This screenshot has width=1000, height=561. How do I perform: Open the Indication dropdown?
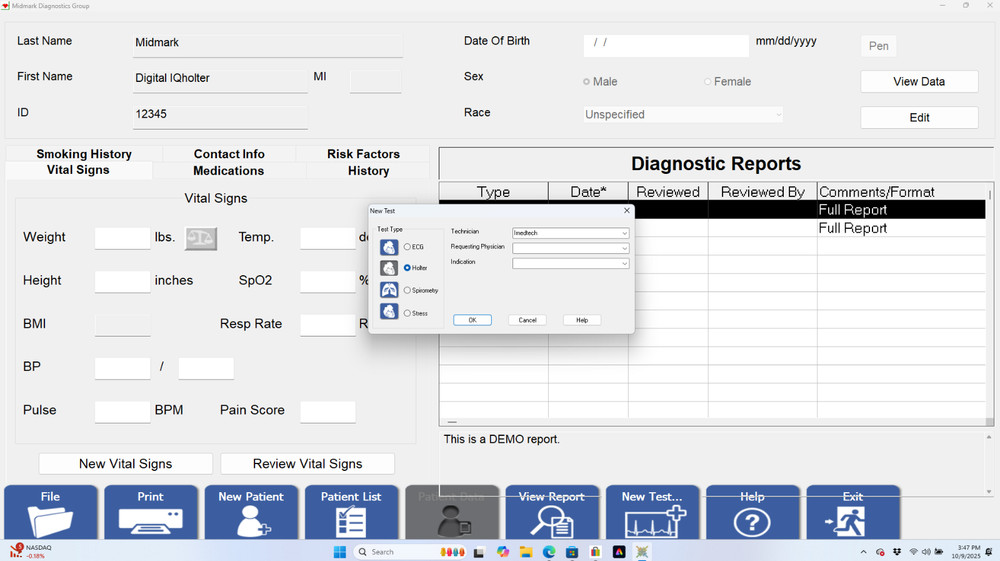(x=571, y=263)
